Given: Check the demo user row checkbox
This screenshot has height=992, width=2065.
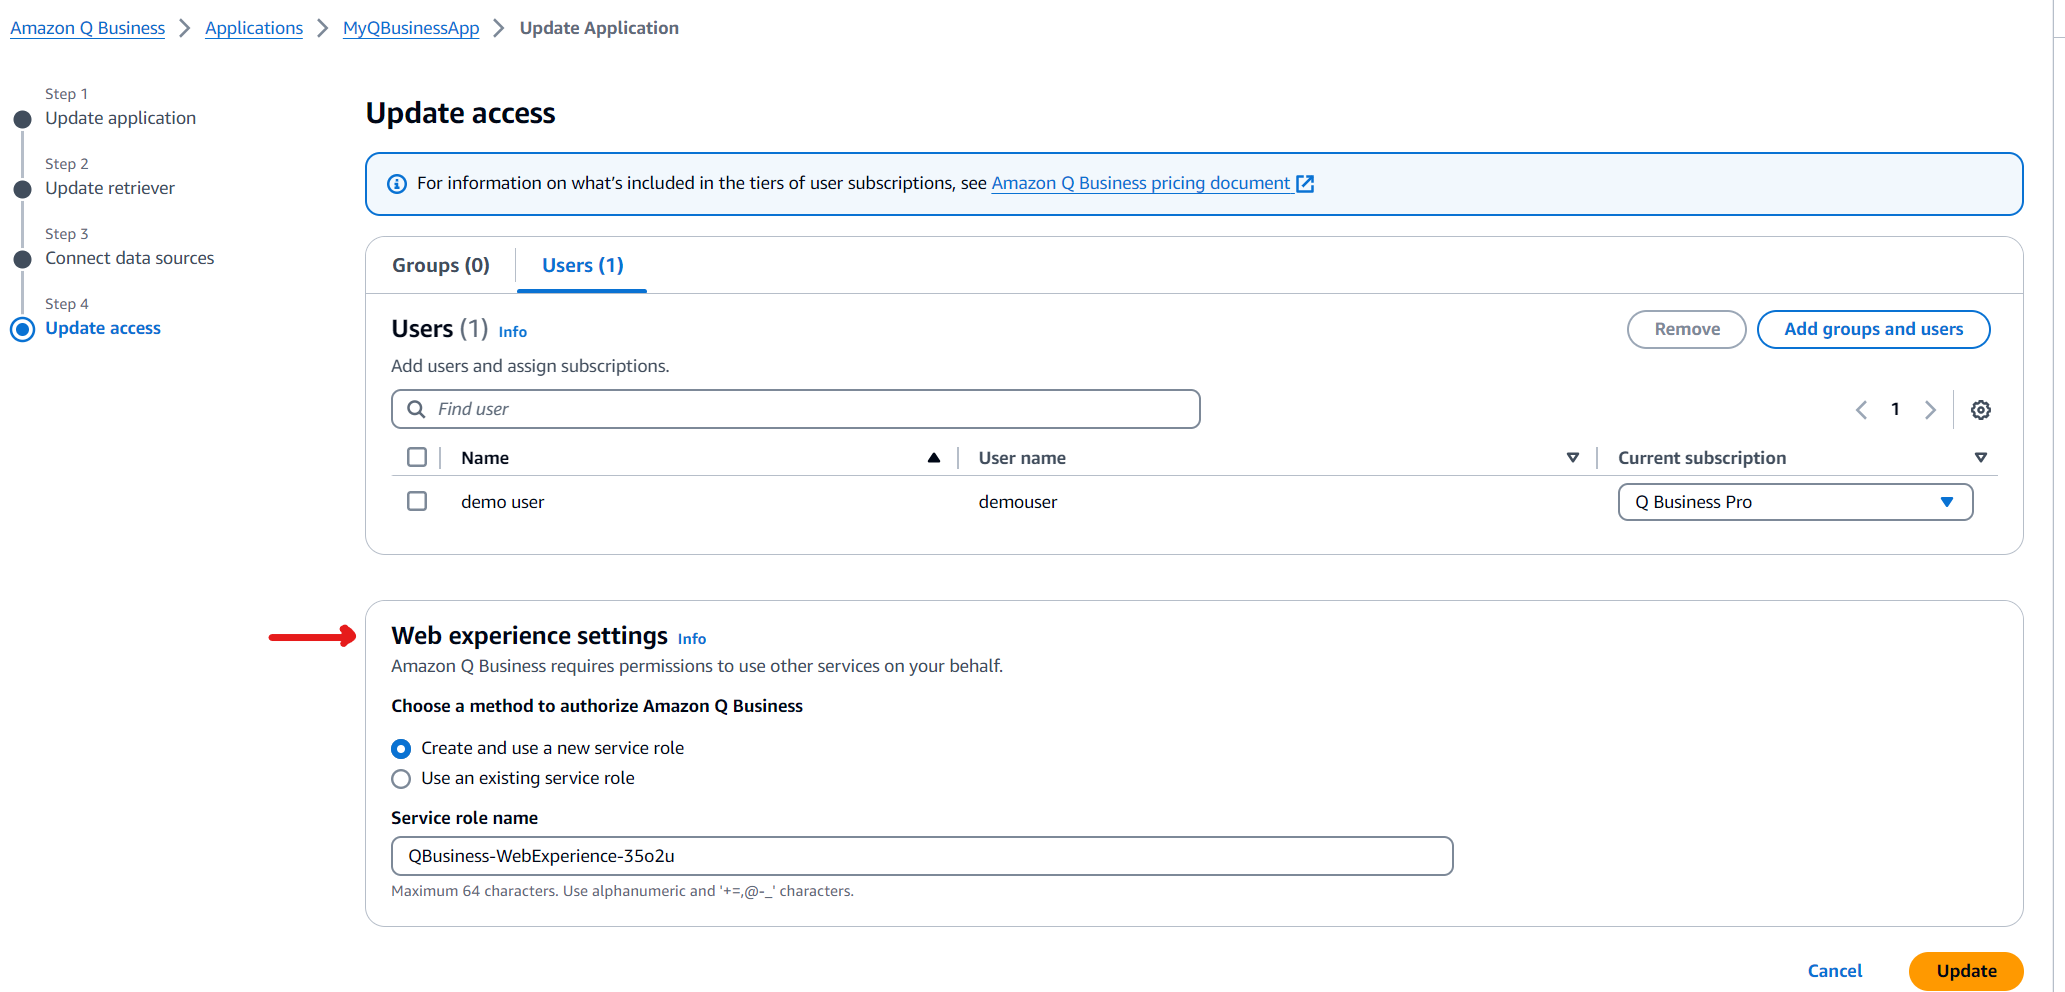Looking at the screenshot, I should 417,501.
